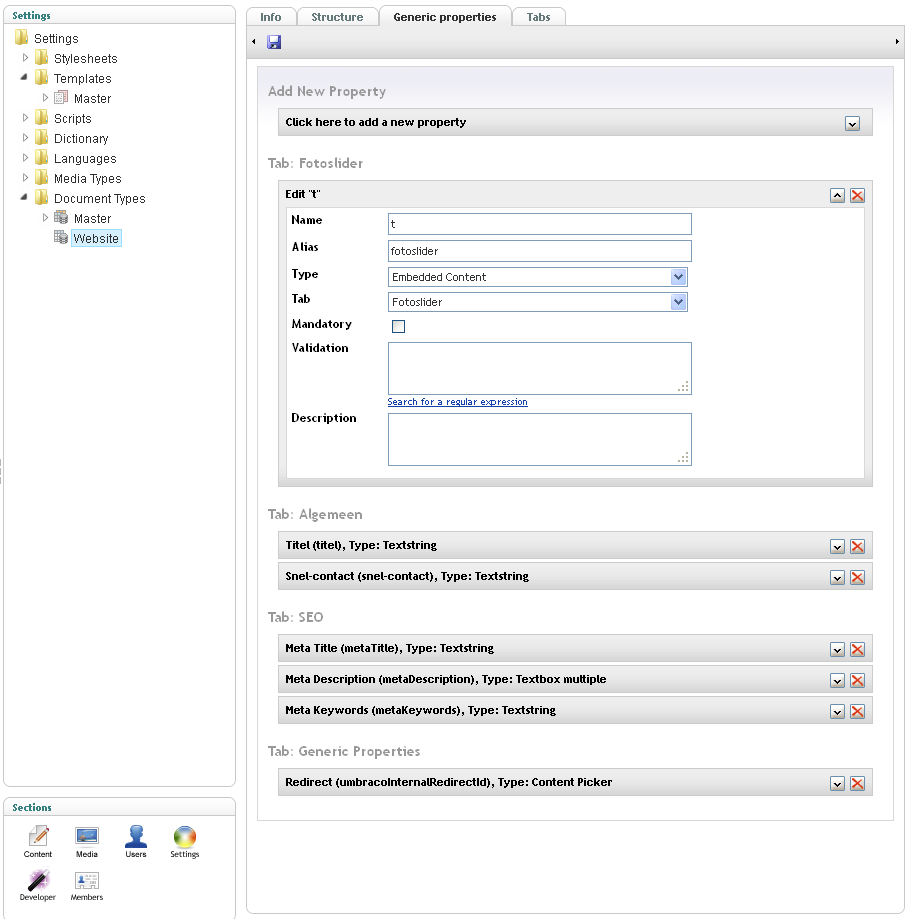Click here to add a new property
912x919 pixels.
coord(574,123)
